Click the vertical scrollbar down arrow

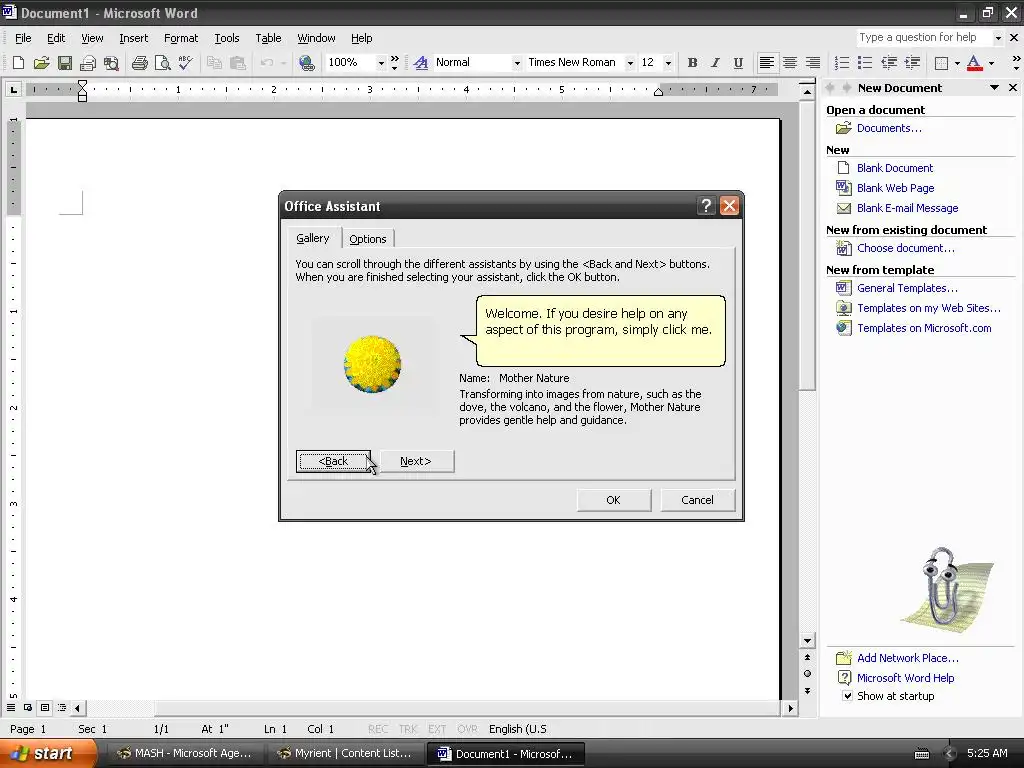[x=808, y=641]
